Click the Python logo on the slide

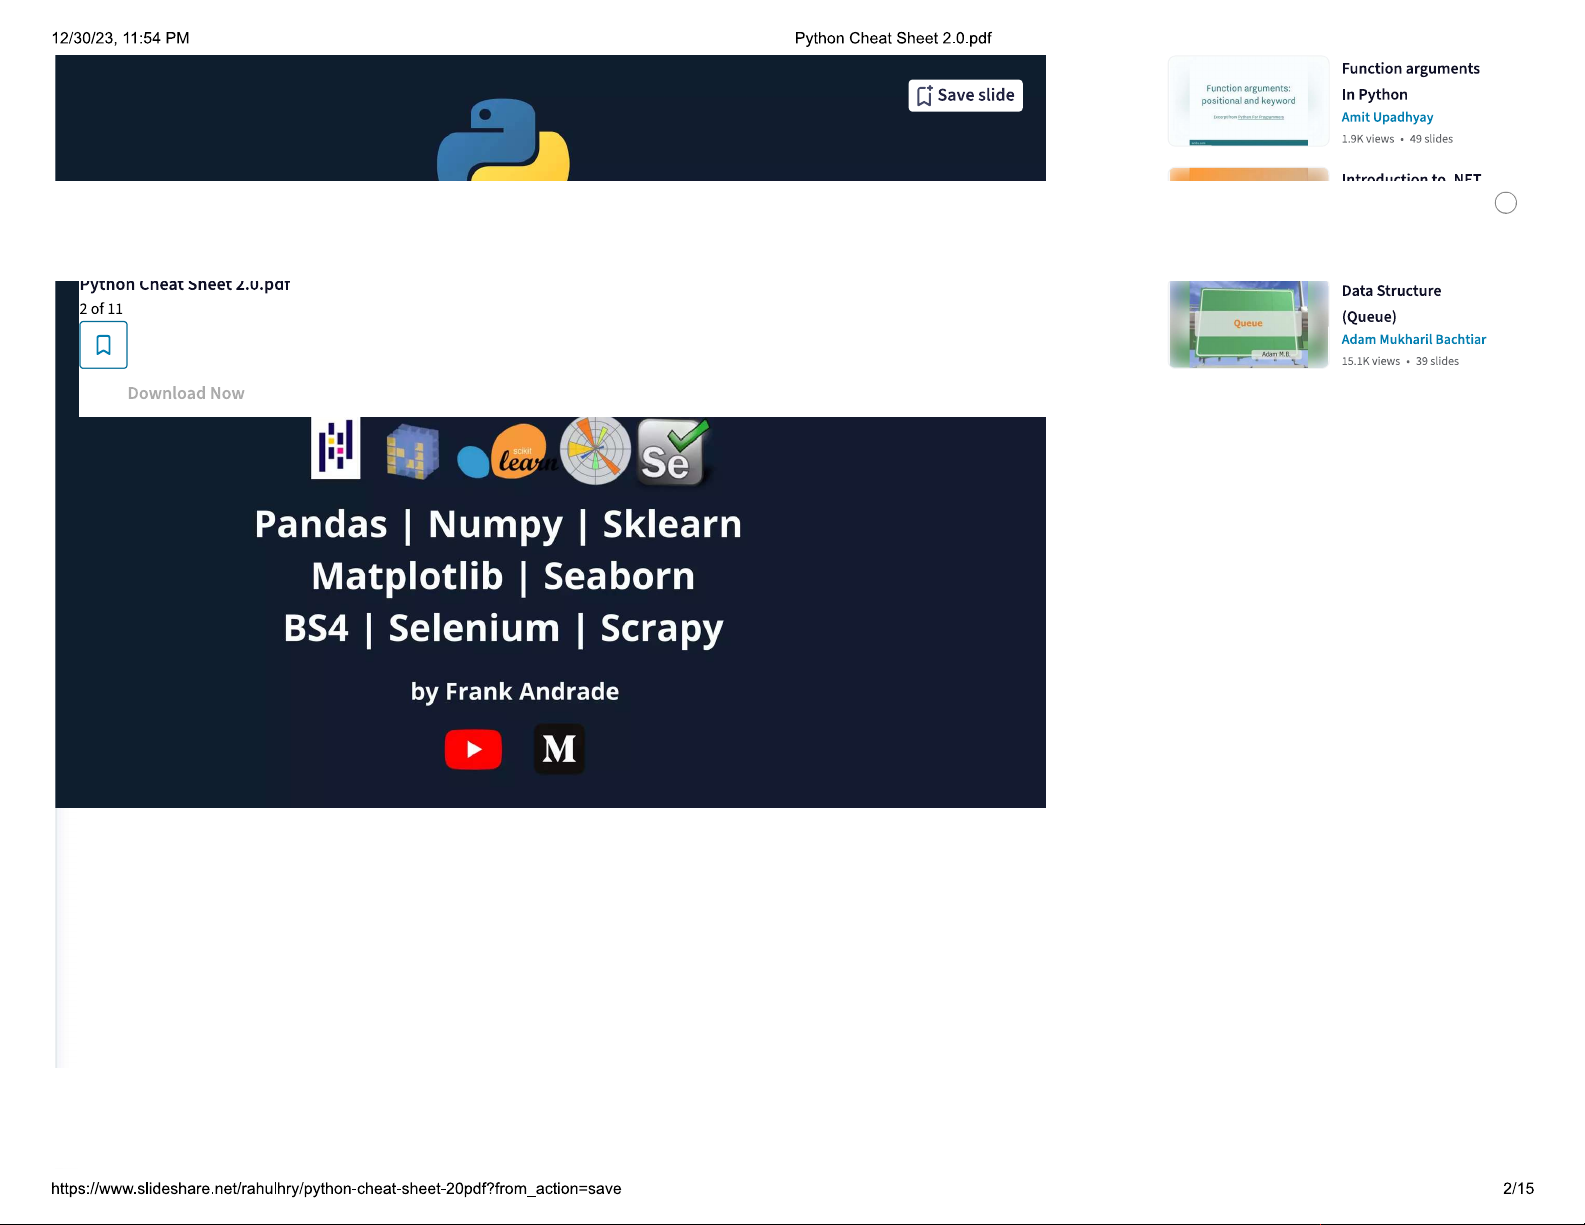[x=503, y=142]
